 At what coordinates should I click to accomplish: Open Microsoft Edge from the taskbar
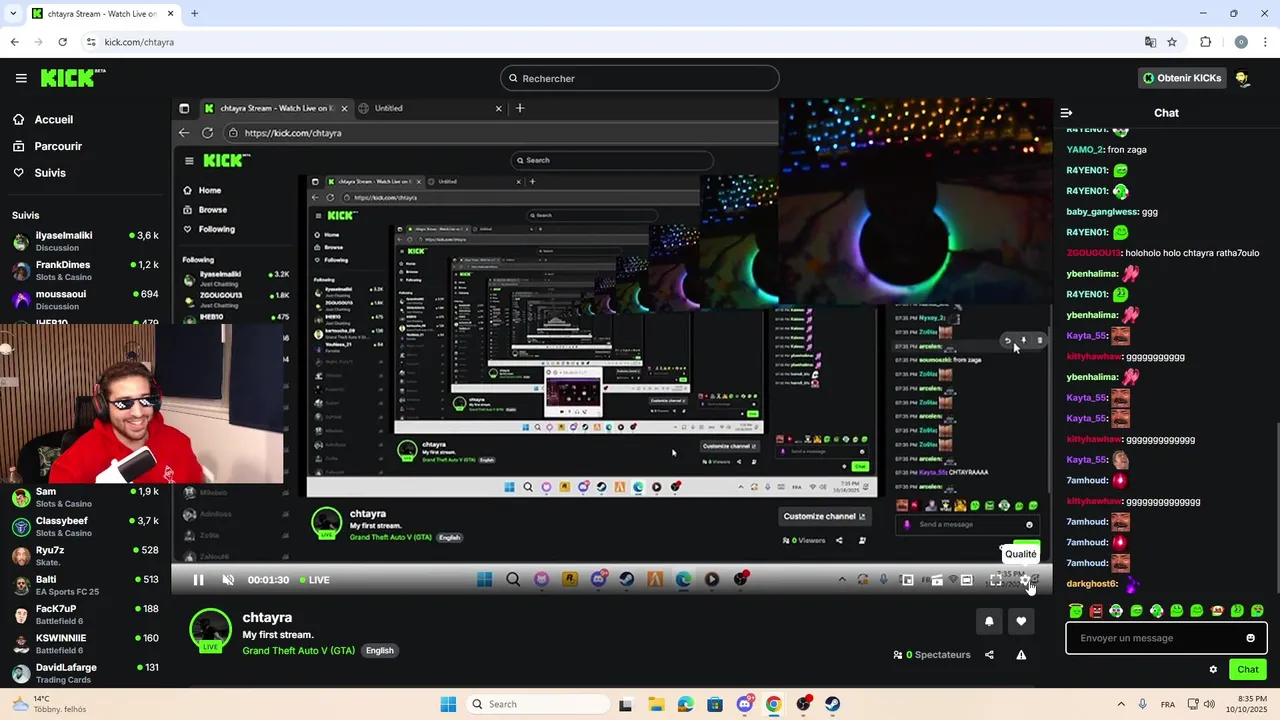(x=685, y=704)
